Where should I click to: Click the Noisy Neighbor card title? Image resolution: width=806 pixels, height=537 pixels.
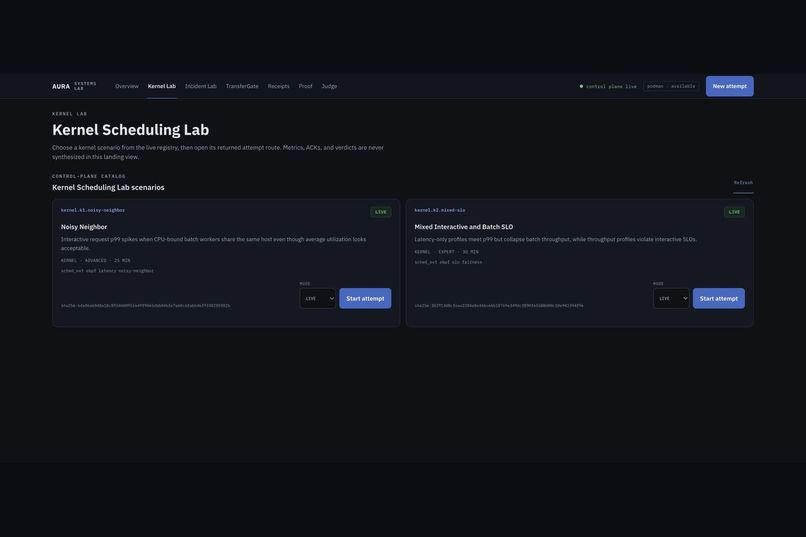point(84,227)
